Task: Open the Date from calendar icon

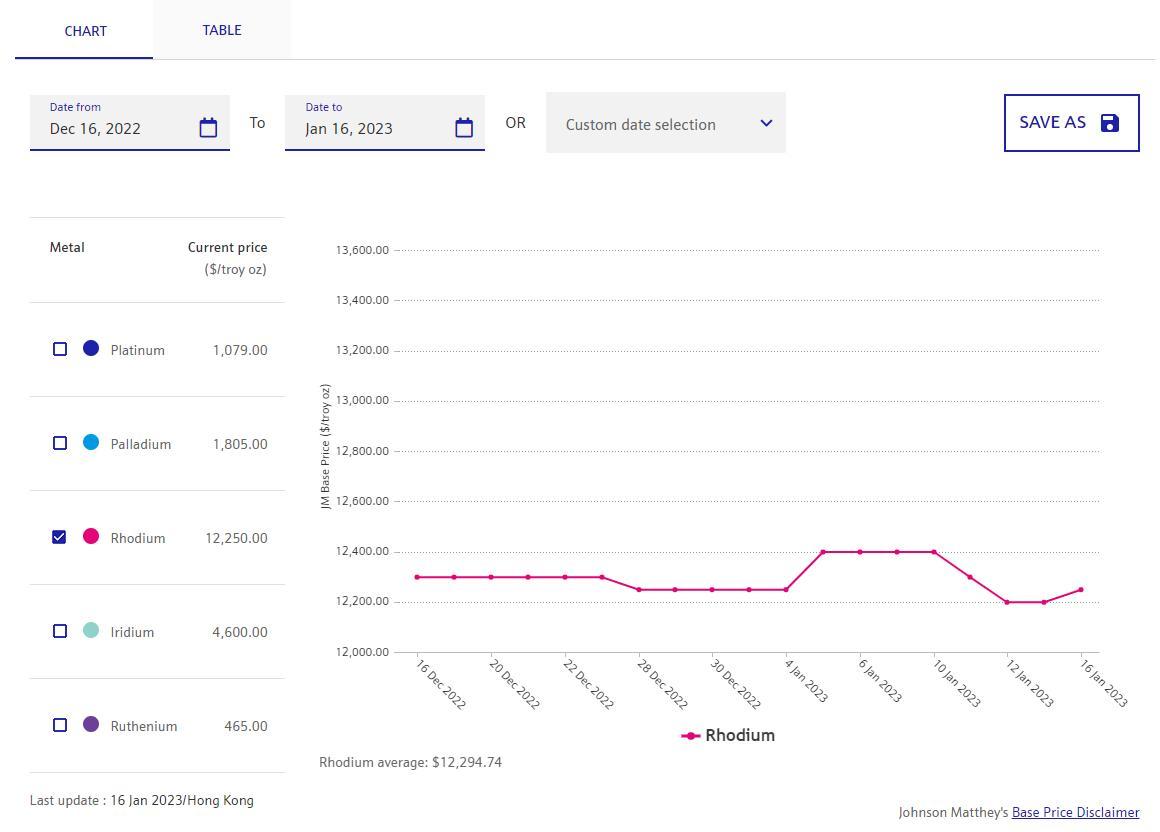Action: pyautogui.click(x=208, y=128)
